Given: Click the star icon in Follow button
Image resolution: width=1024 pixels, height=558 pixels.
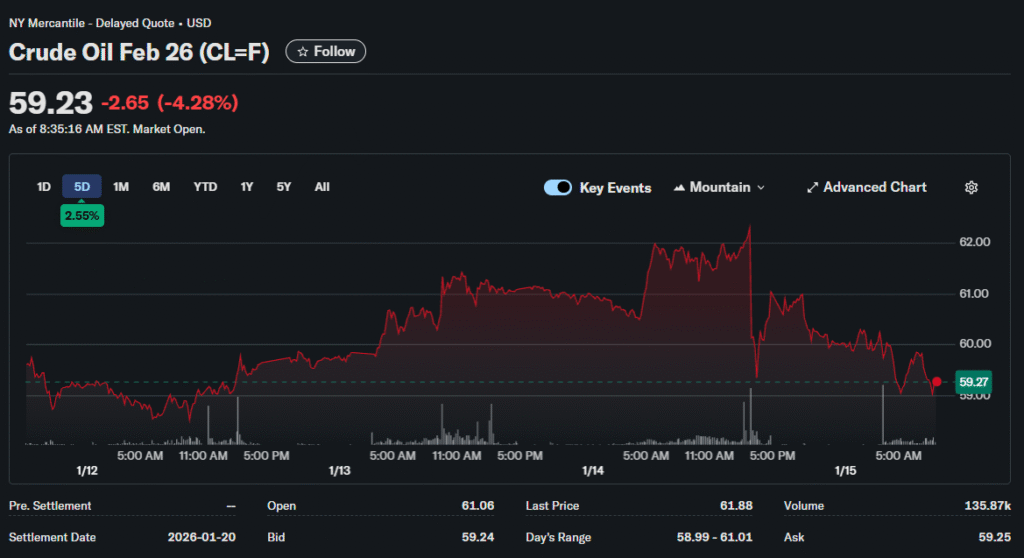Looking at the screenshot, I should click(302, 52).
